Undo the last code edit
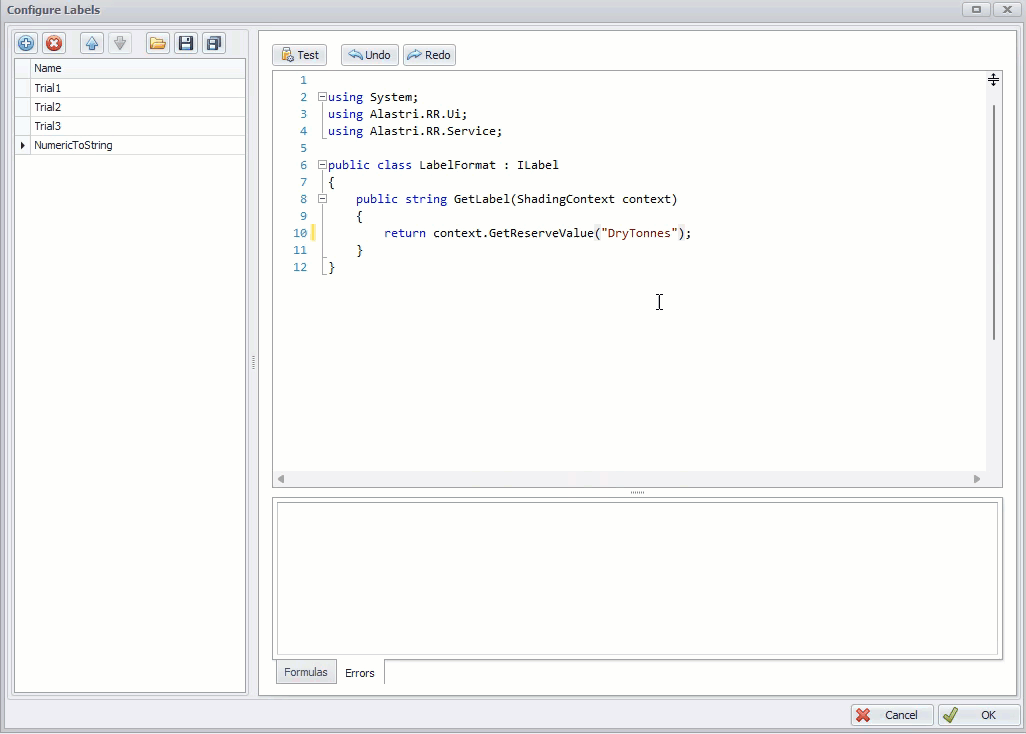 [369, 55]
